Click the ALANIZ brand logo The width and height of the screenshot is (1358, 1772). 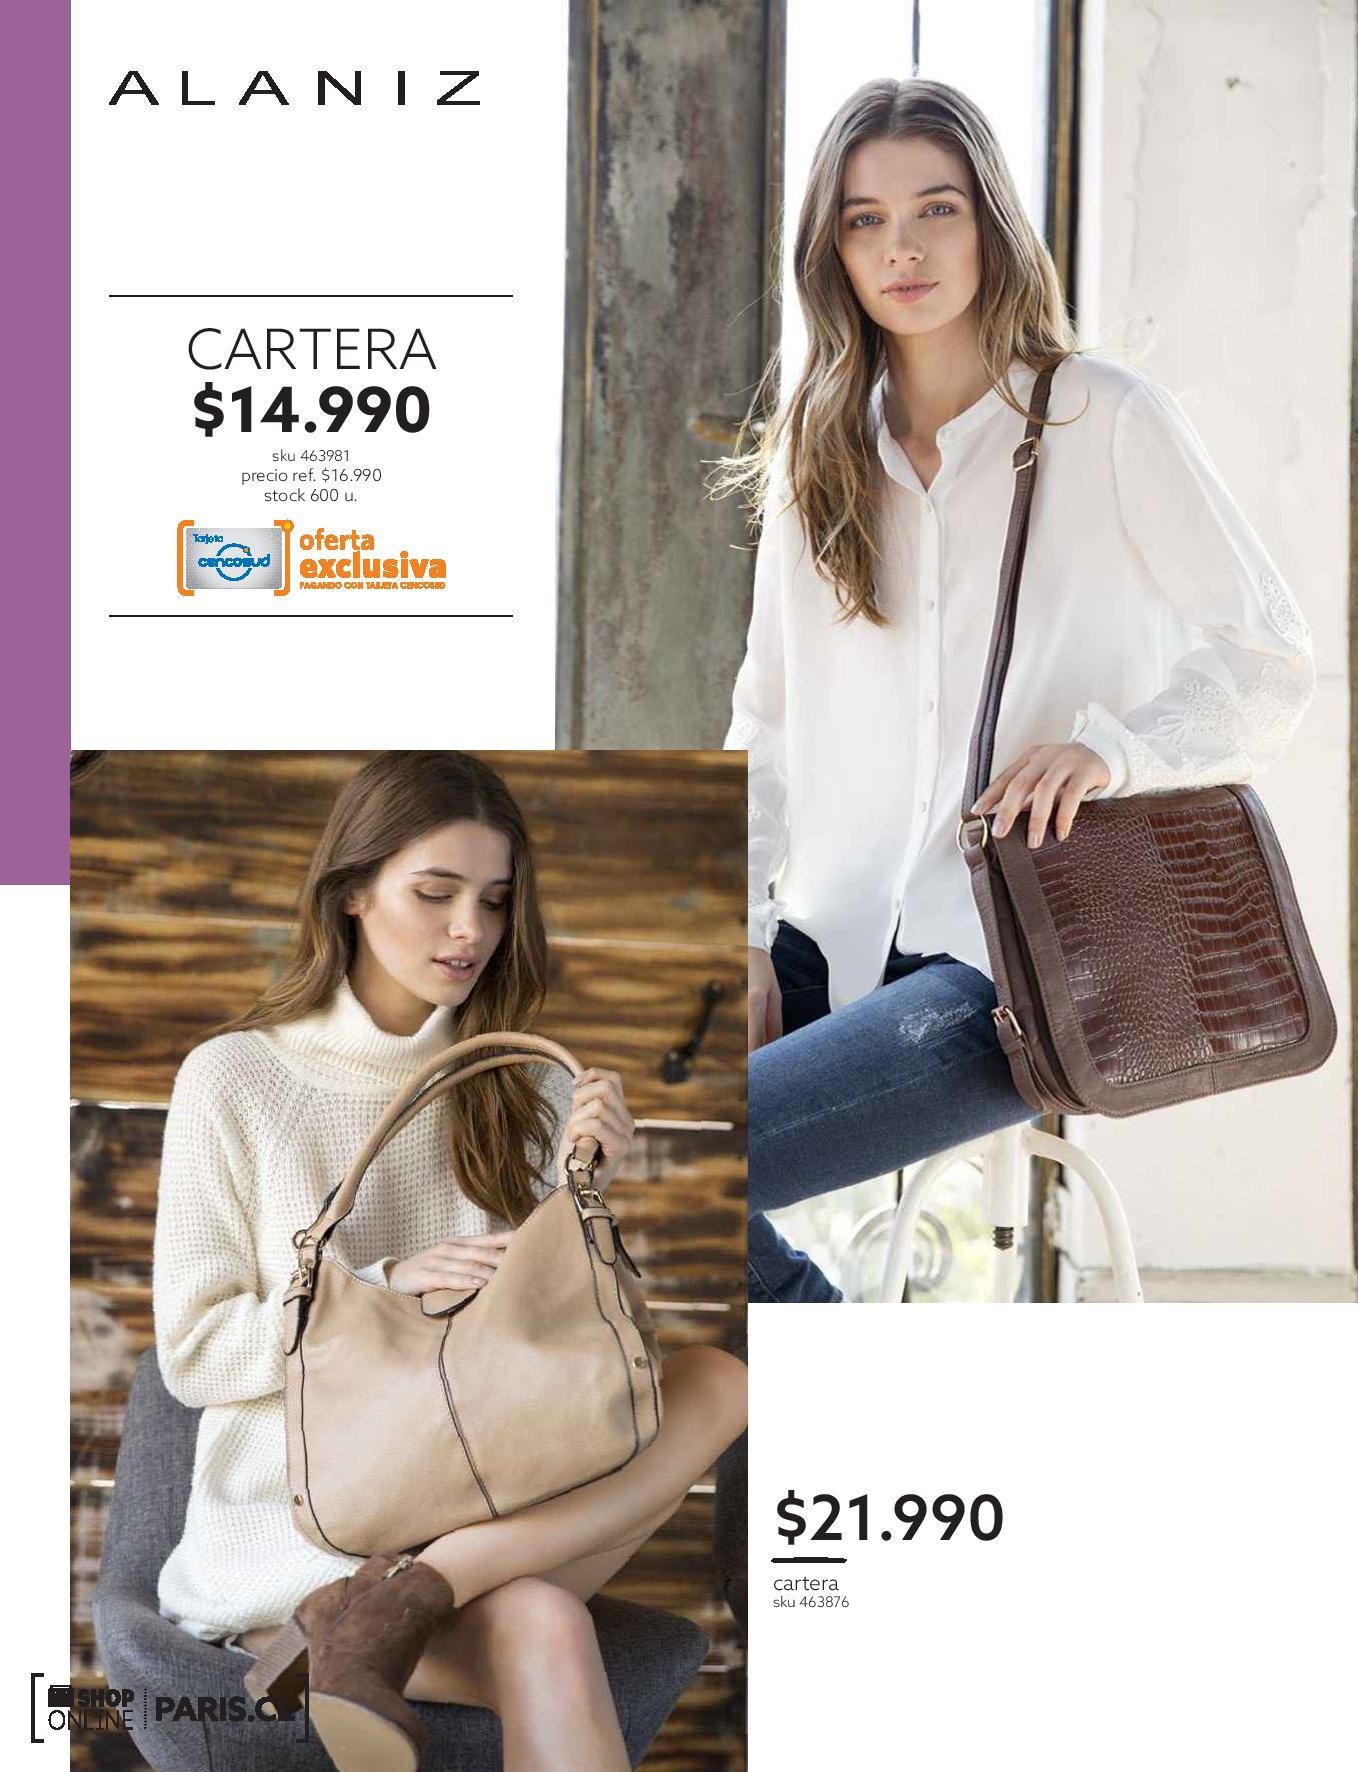[x=294, y=88]
